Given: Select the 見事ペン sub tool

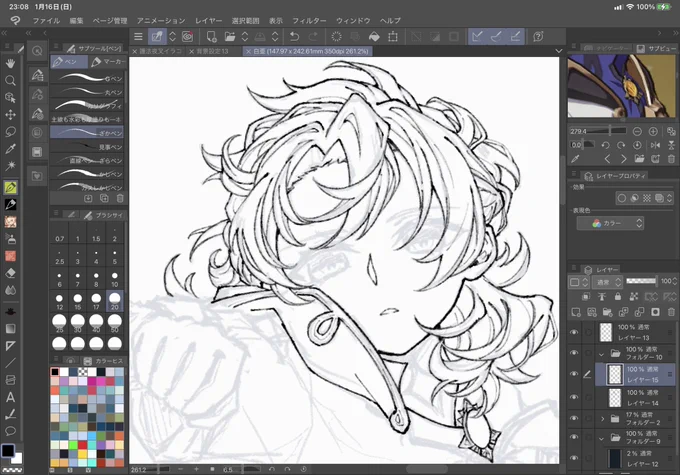Looking at the screenshot, I should click(87, 147).
